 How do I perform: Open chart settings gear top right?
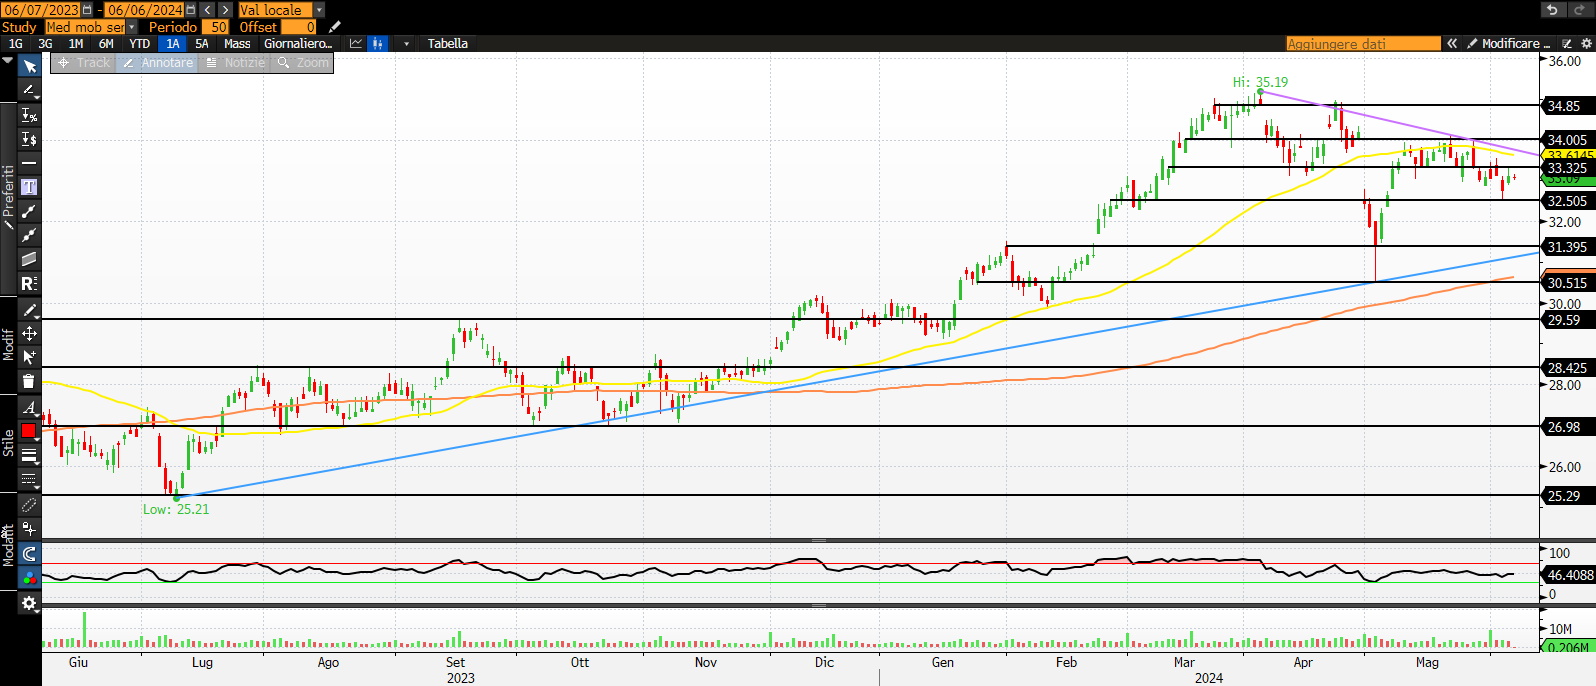tap(1585, 44)
